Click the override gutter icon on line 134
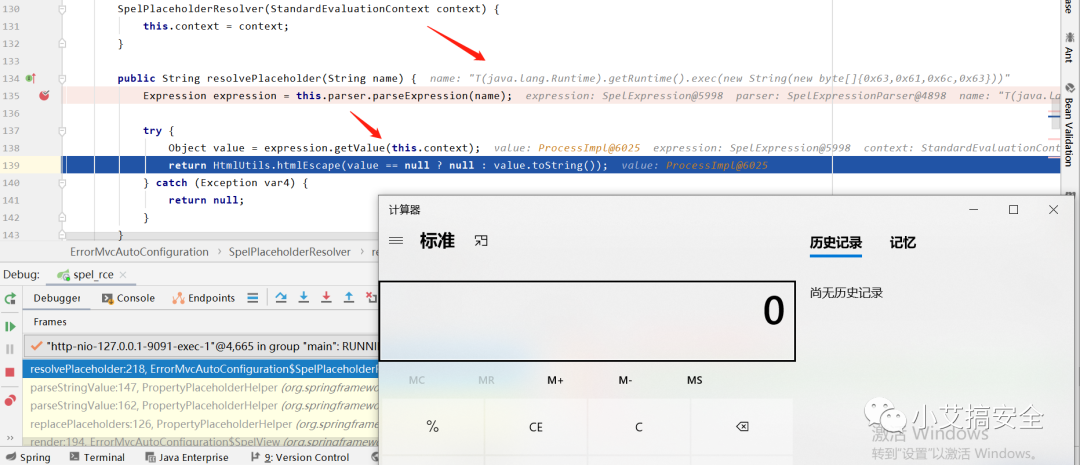 point(30,79)
